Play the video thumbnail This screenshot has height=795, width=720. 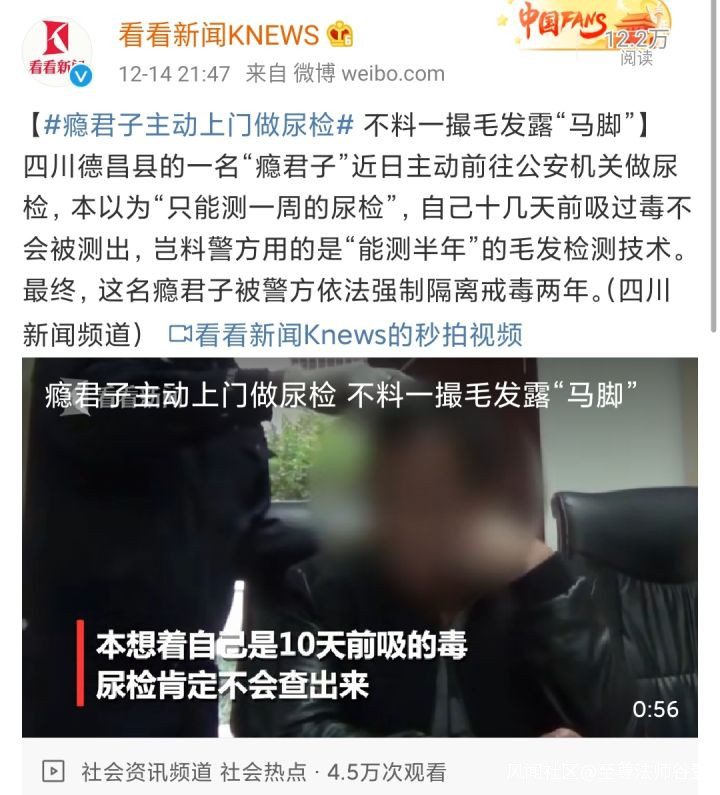359,547
